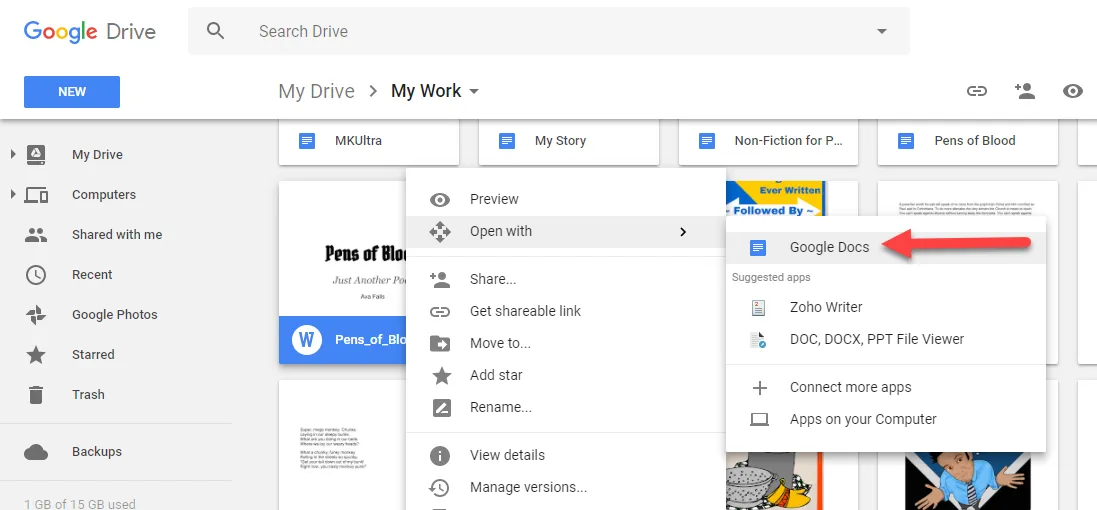Expand the My Drive tree arrow

13,155
